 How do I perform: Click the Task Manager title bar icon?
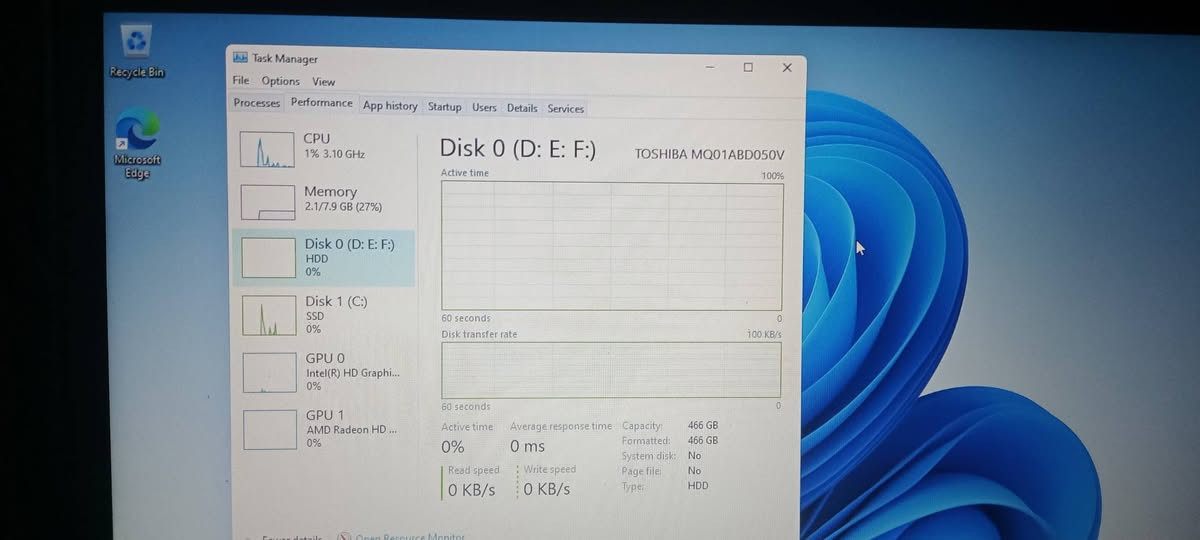[x=240, y=58]
